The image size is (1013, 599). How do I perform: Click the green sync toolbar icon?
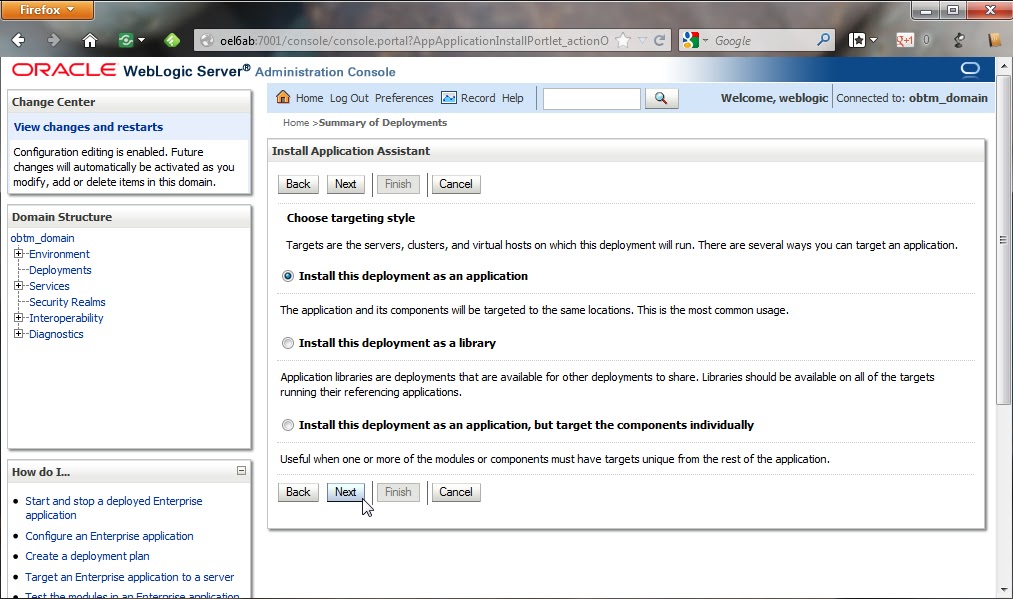click(x=125, y=40)
